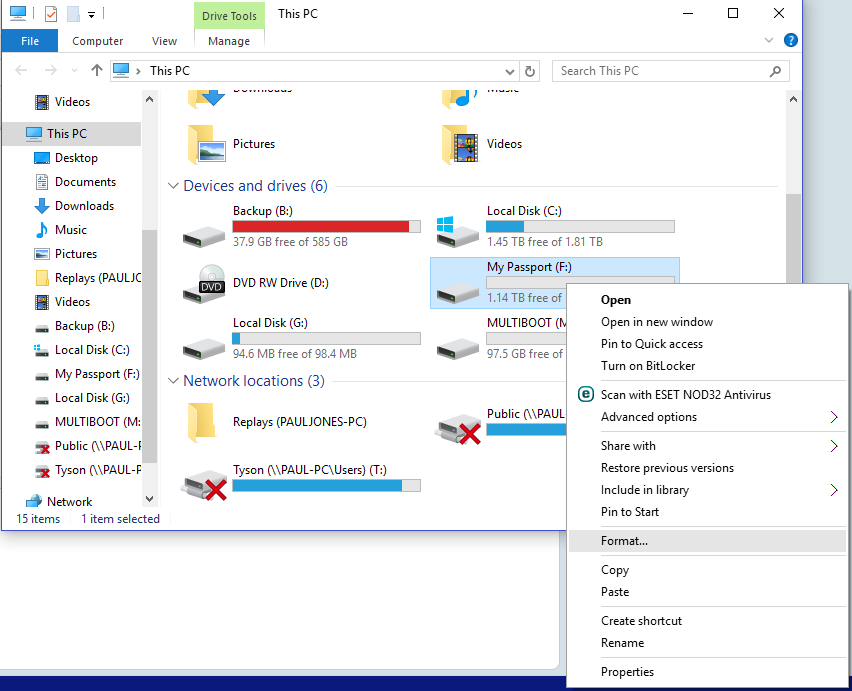
Task: Select Replays (PAULJC in the navigation pane
Action: pos(98,278)
